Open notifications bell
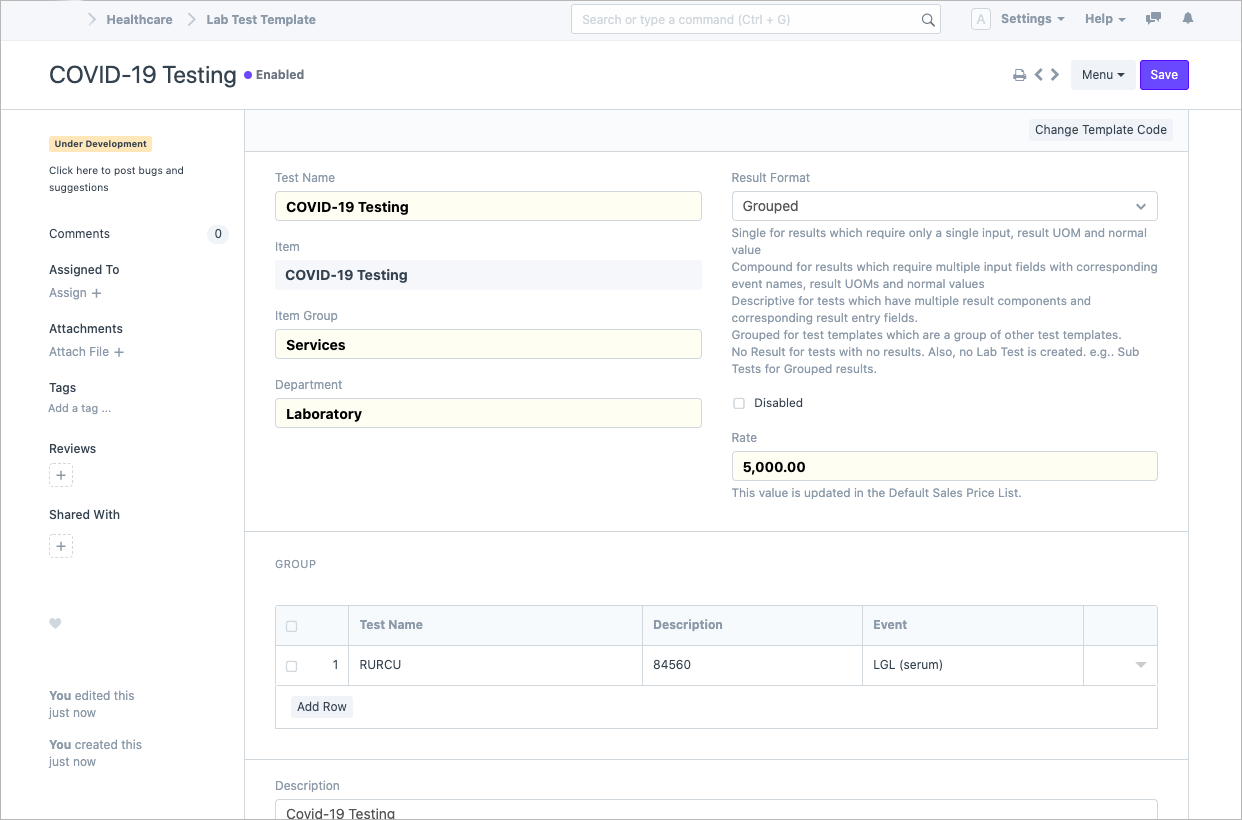Screen dimensions: 1242x820 click(1188, 19)
